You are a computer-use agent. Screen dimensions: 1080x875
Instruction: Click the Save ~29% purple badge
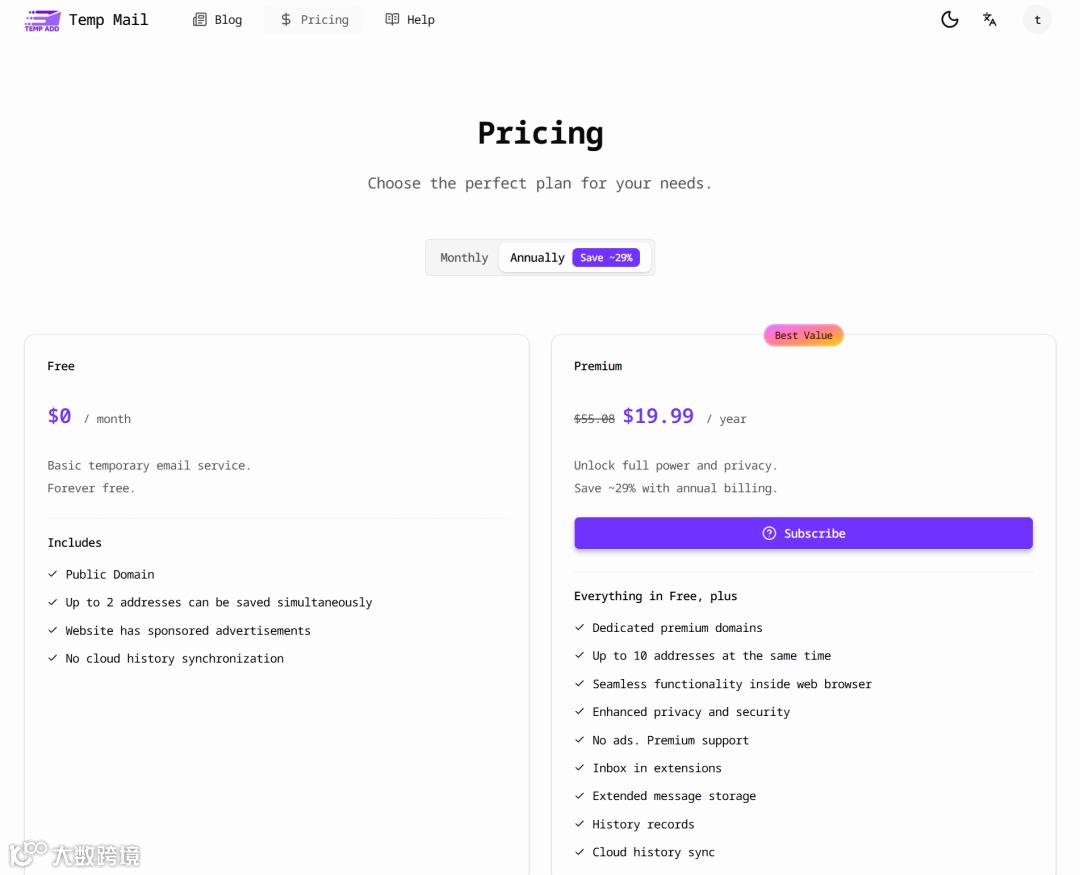click(x=606, y=258)
